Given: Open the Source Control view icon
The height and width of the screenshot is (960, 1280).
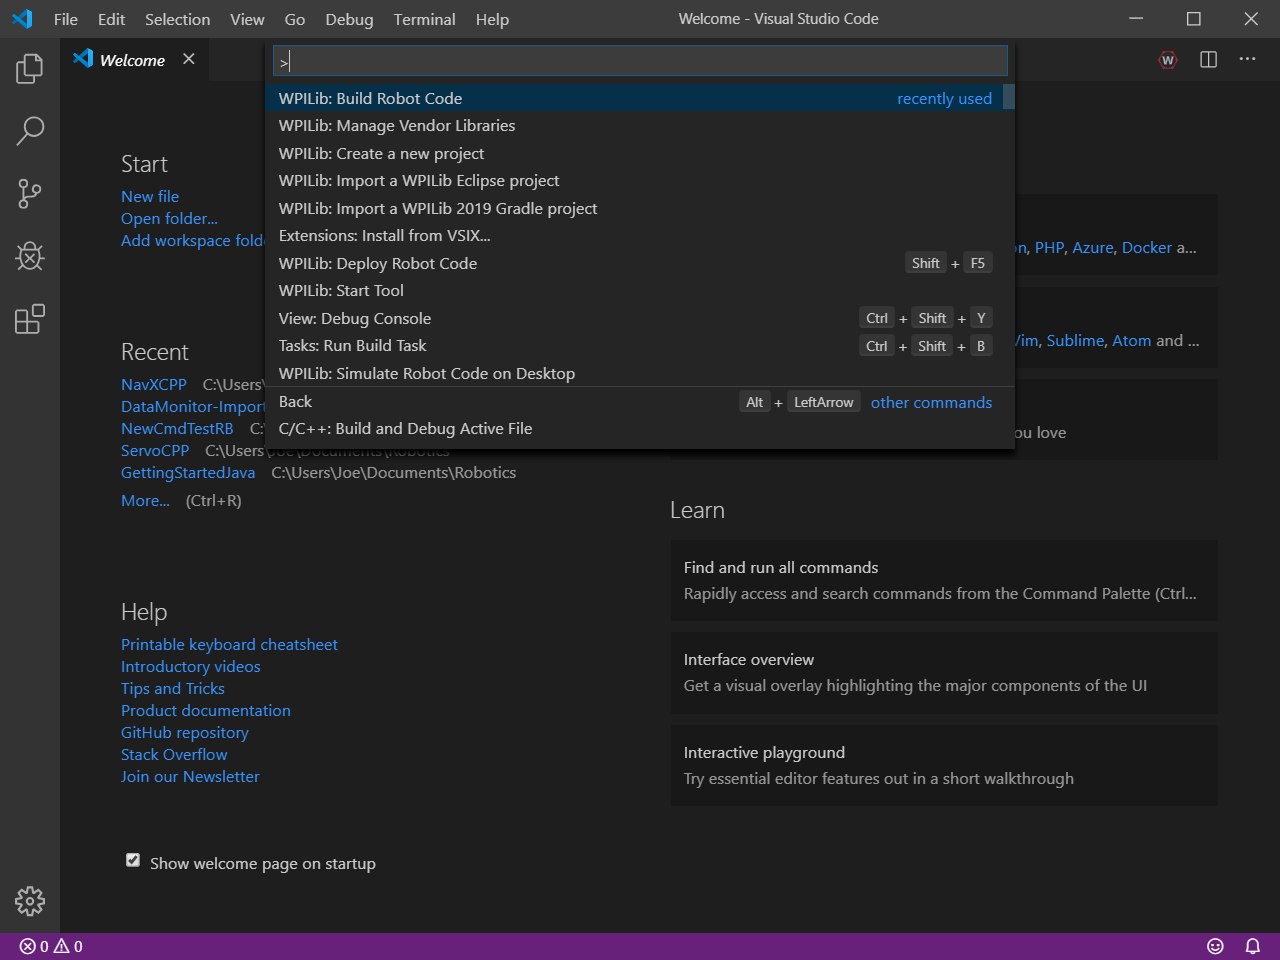Looking at the screenshot, I should coord(30,194).
